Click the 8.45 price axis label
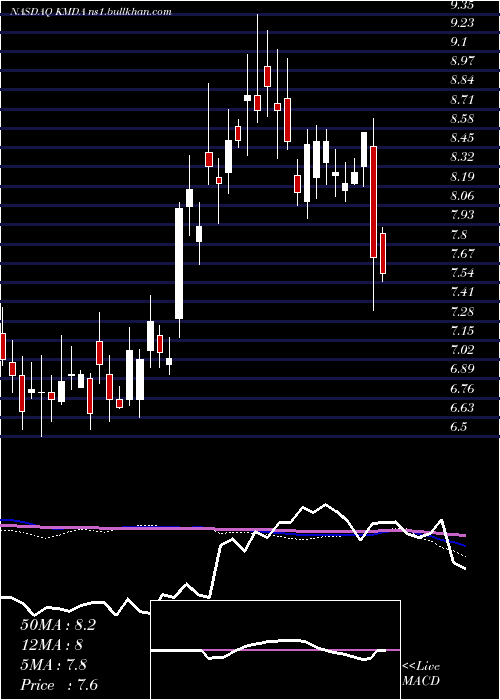500x700 pixels. pyautogui.click(x=462, y=138)
